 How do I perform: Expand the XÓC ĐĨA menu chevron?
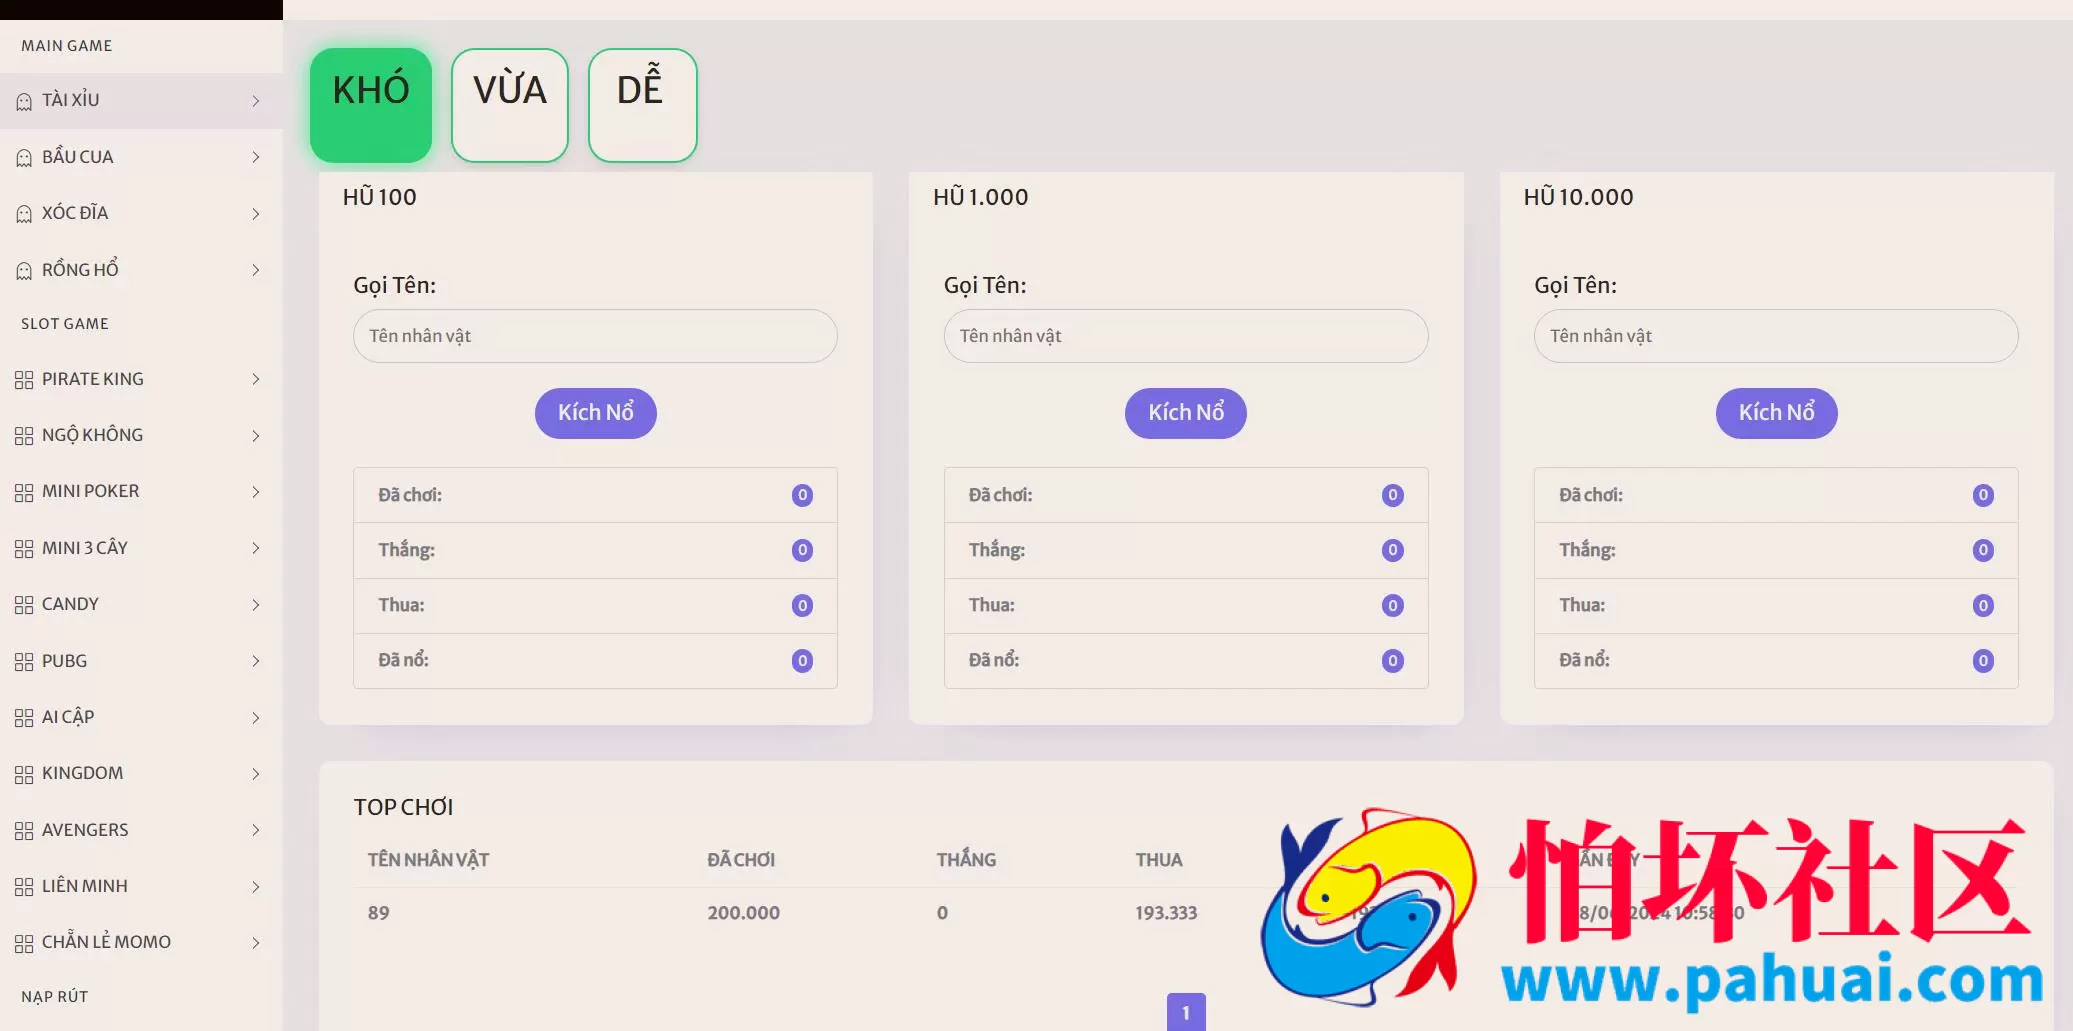click(256, 214)
